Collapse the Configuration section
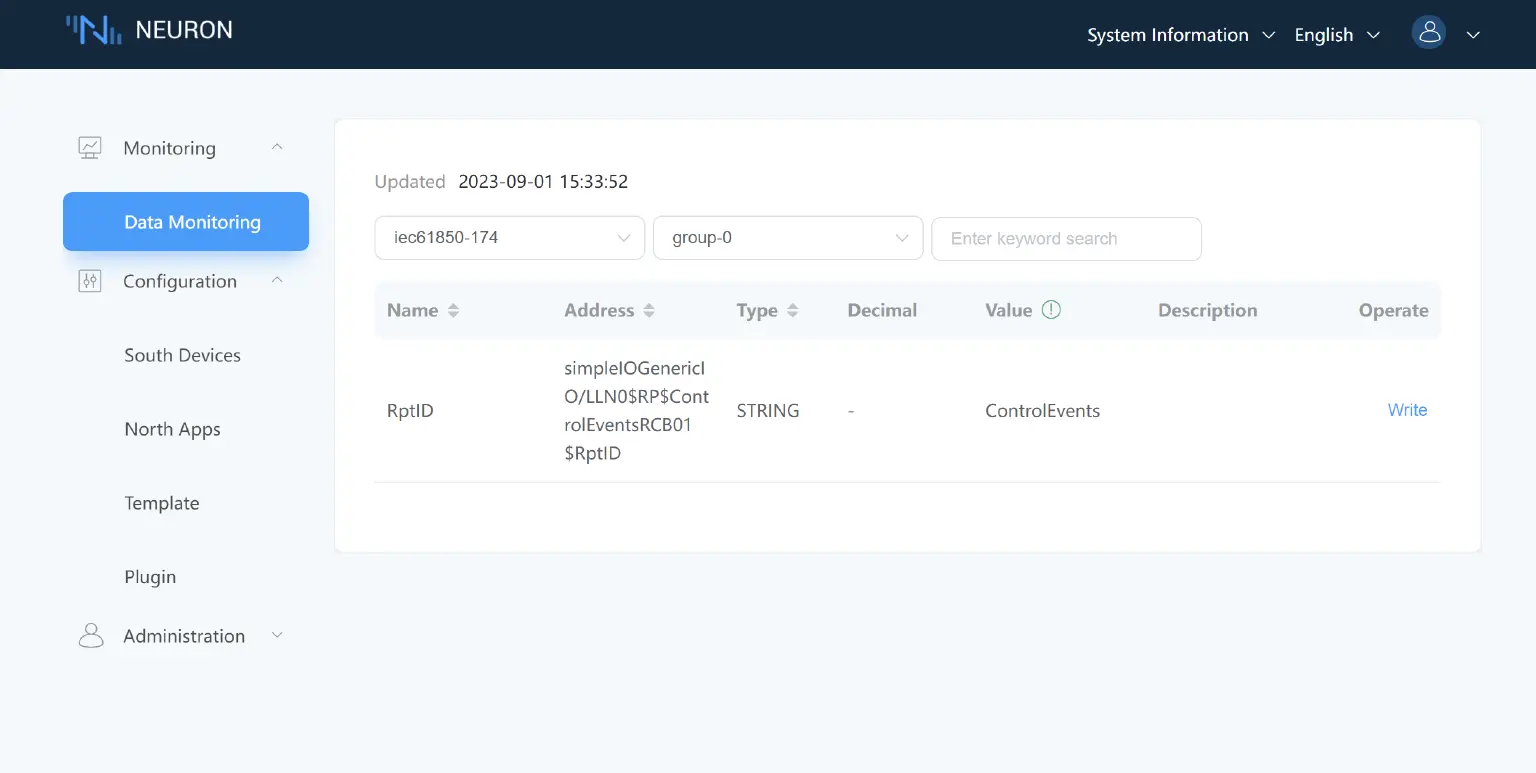The height and width of the screenshot is (773, 1536). click(x=277, y=280)
